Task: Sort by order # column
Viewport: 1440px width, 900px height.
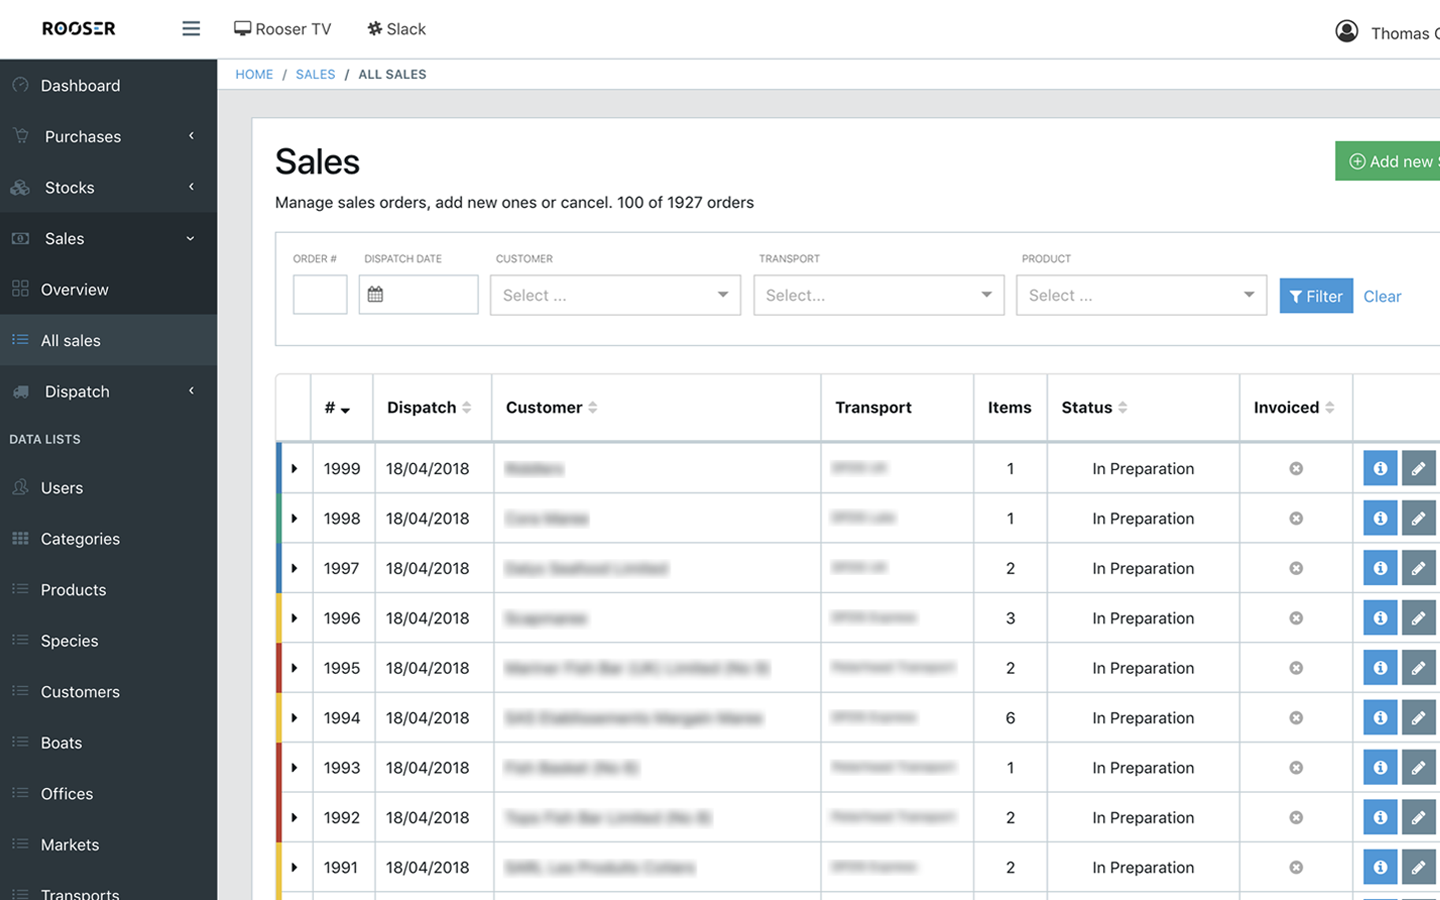Action: point(337,408)
